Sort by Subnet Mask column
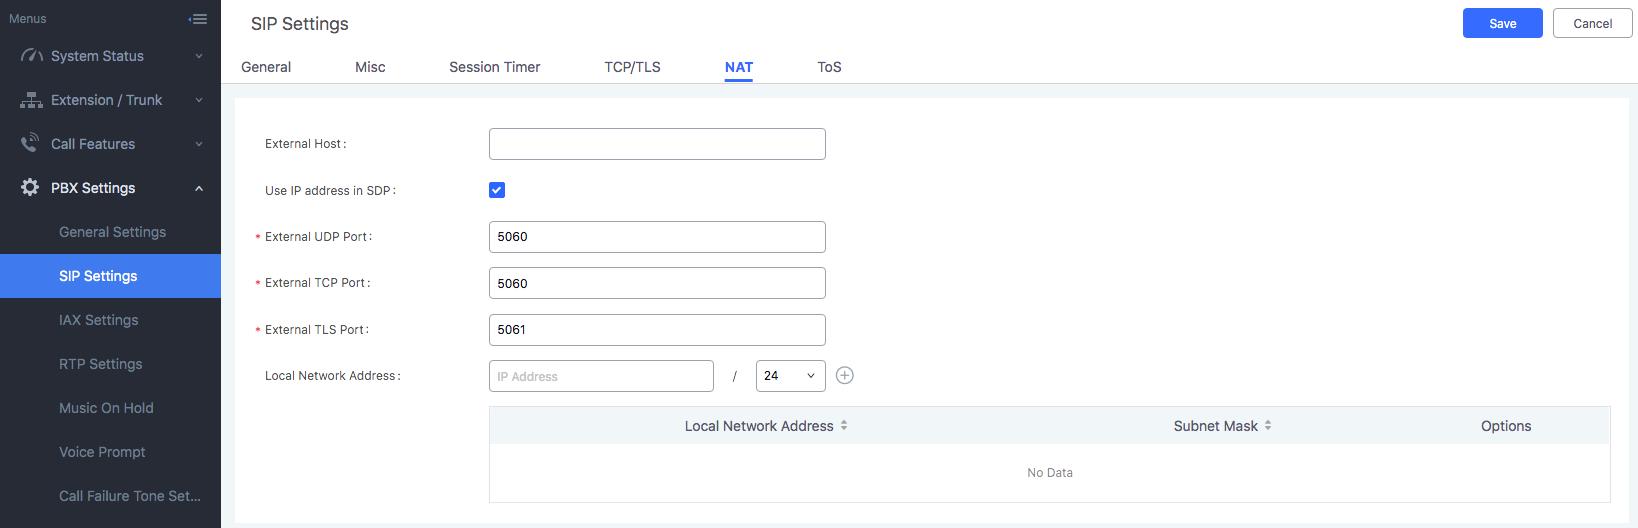This screenshot has width=1638, height=528. pos(1268,425)
